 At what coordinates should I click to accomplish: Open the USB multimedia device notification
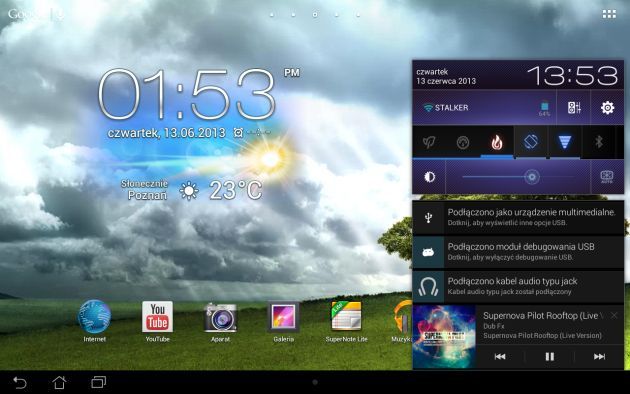point(518,217)
